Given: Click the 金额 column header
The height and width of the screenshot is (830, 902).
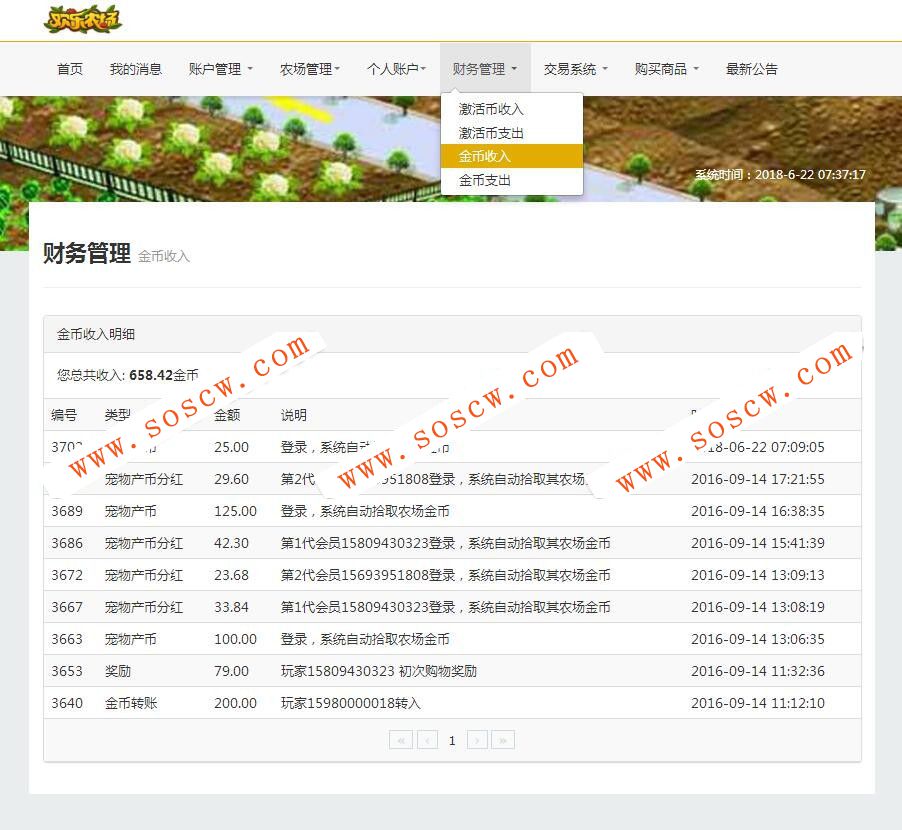Looking at the screenshot, I should [227, 415].
